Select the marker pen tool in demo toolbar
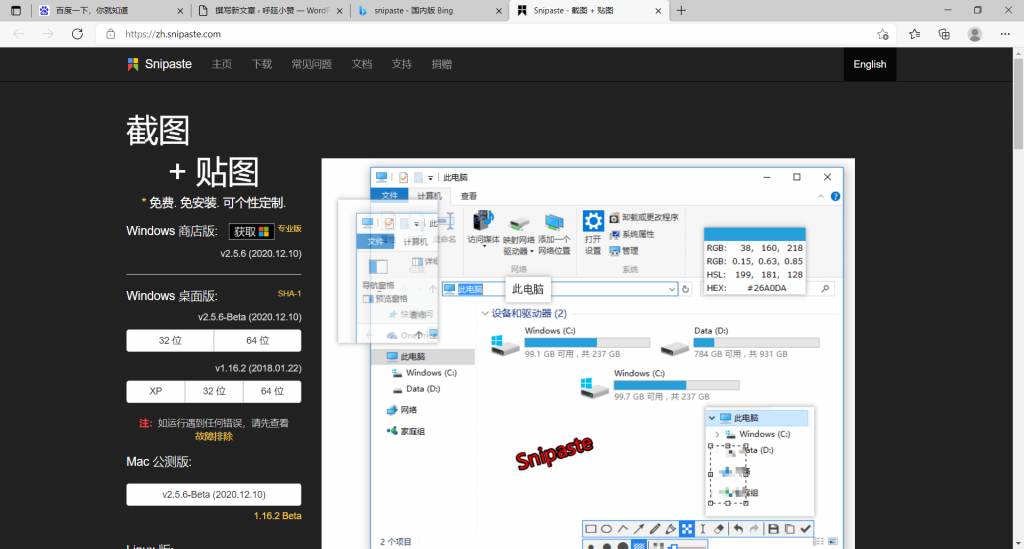Viewport: 1024px width, 549px height. 671,529
